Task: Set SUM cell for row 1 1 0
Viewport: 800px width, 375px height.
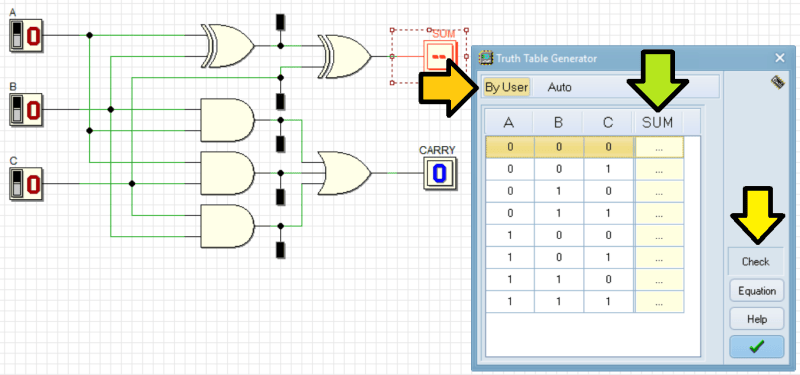Action: tap(659, 280)
